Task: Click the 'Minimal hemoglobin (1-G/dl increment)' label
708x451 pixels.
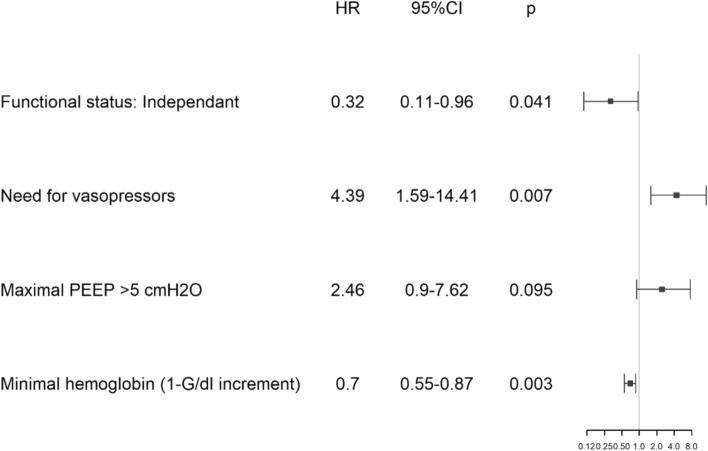Action: tap(151, 384)
